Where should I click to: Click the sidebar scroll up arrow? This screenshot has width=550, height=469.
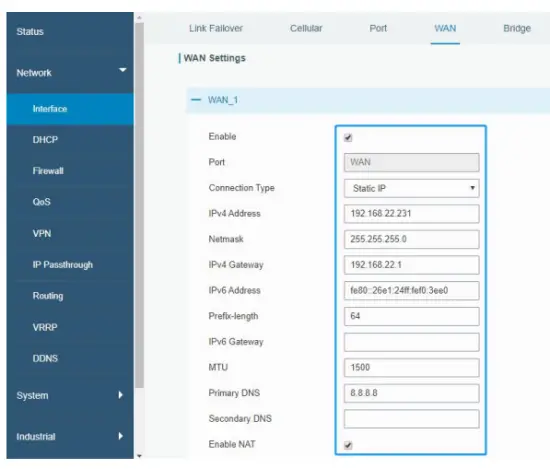pyautogui.click(x=139, y=17)
